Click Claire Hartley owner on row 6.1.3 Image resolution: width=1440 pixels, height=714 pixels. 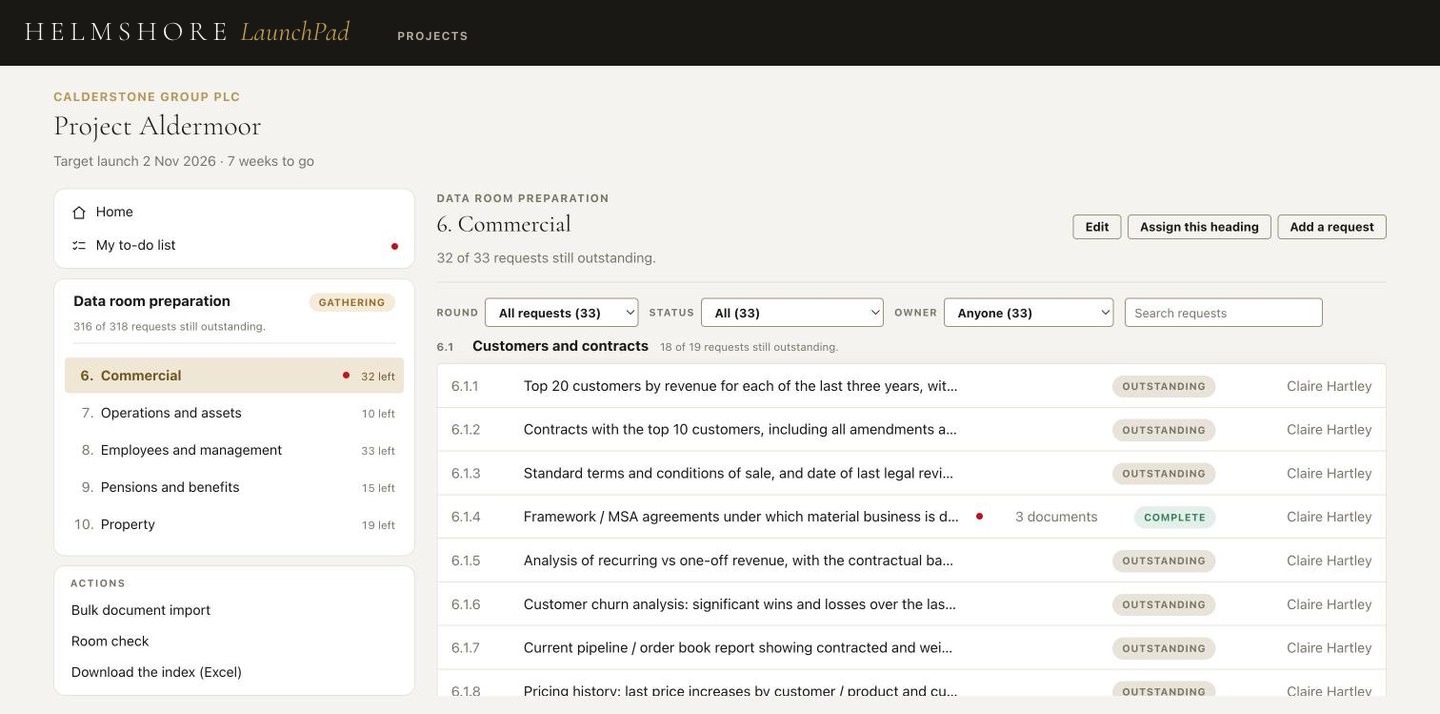tap(1329, 473)
